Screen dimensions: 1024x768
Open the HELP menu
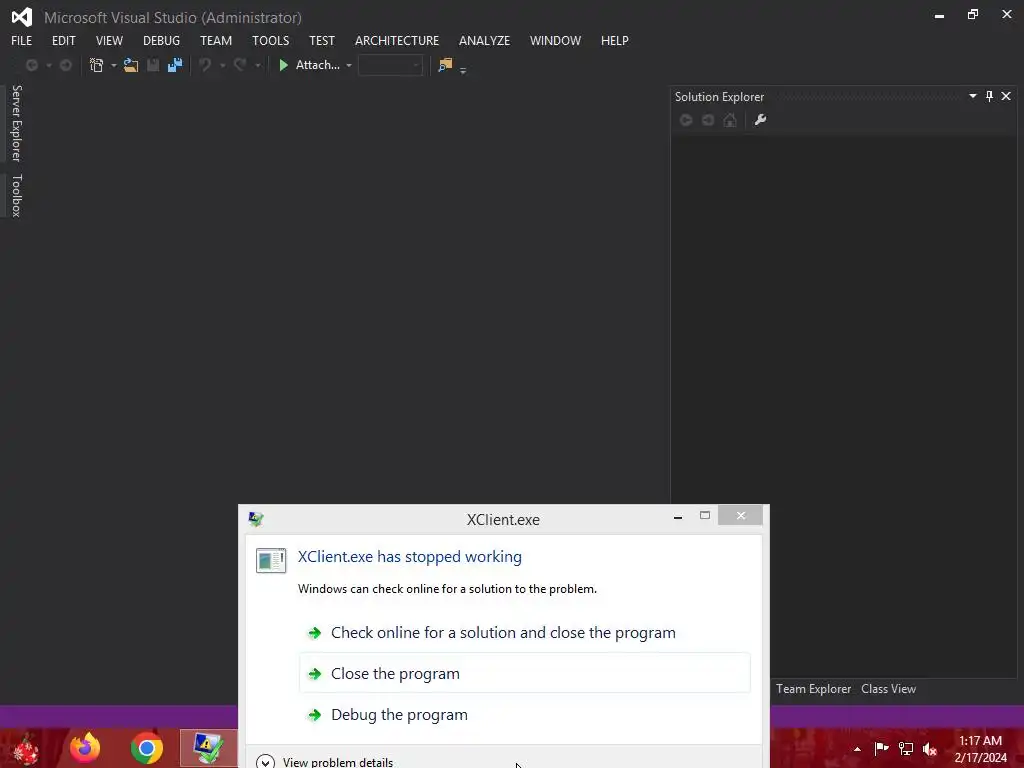(615, 40)
